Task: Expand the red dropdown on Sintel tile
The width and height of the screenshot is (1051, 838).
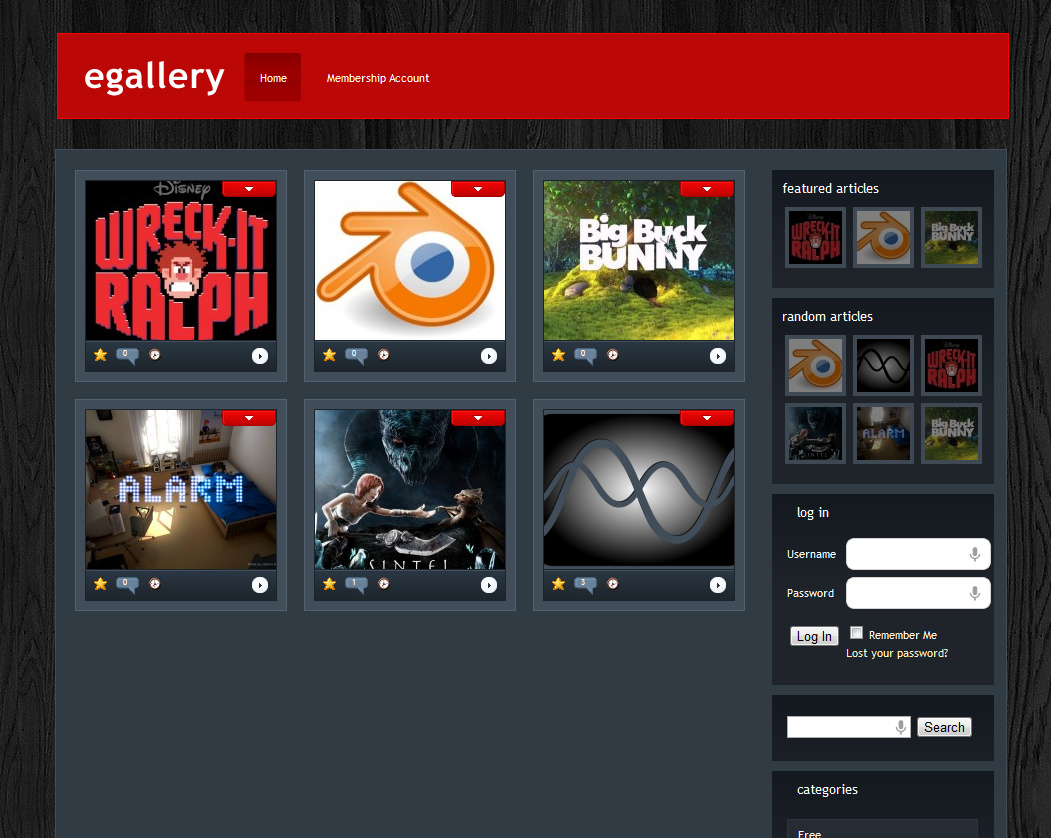Action: pyautogui.click(x=477, y=418)
